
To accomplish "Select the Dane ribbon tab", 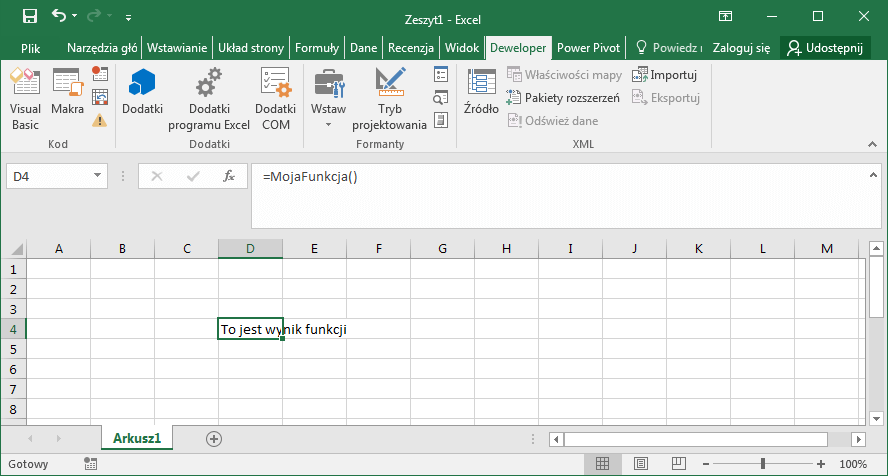I will (x=364, y=48).
